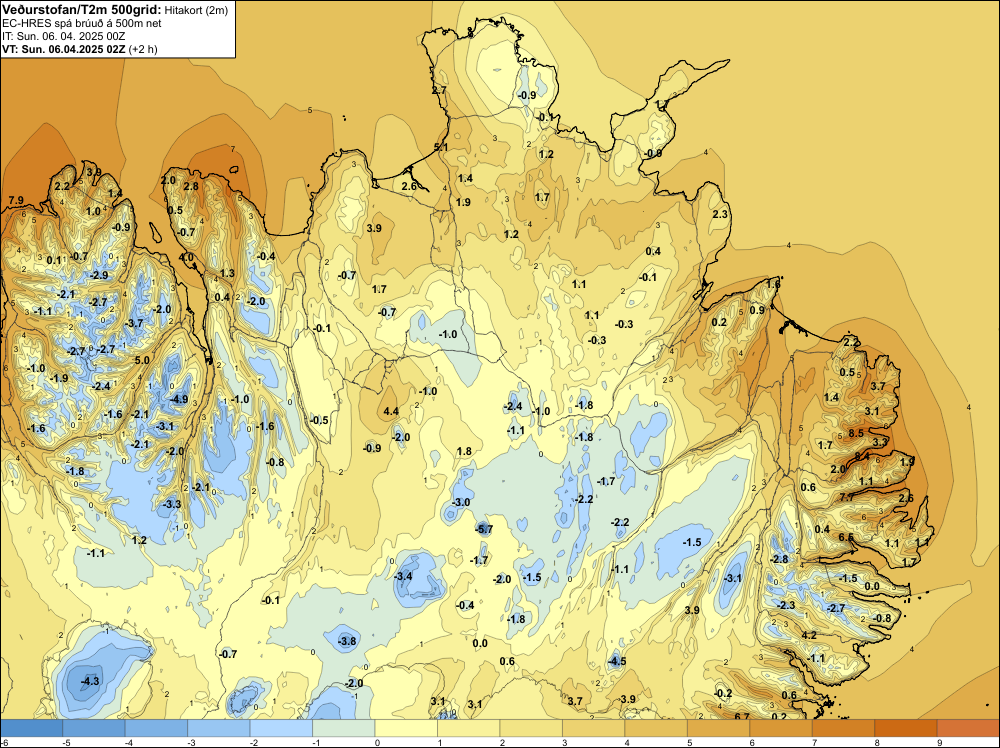Click the 9 tick label on color scale

point(939,742)
